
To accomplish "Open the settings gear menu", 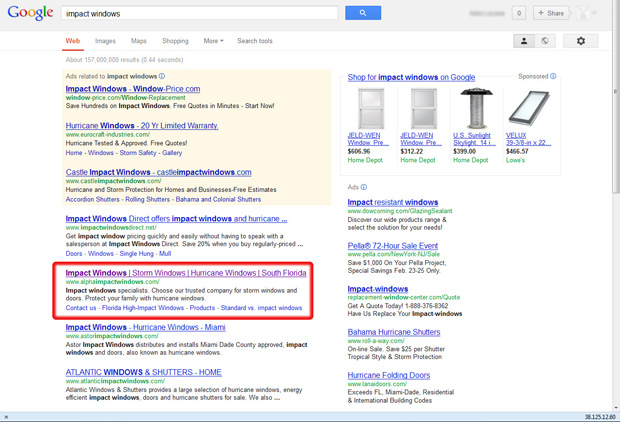I will (x=581, y=41).
